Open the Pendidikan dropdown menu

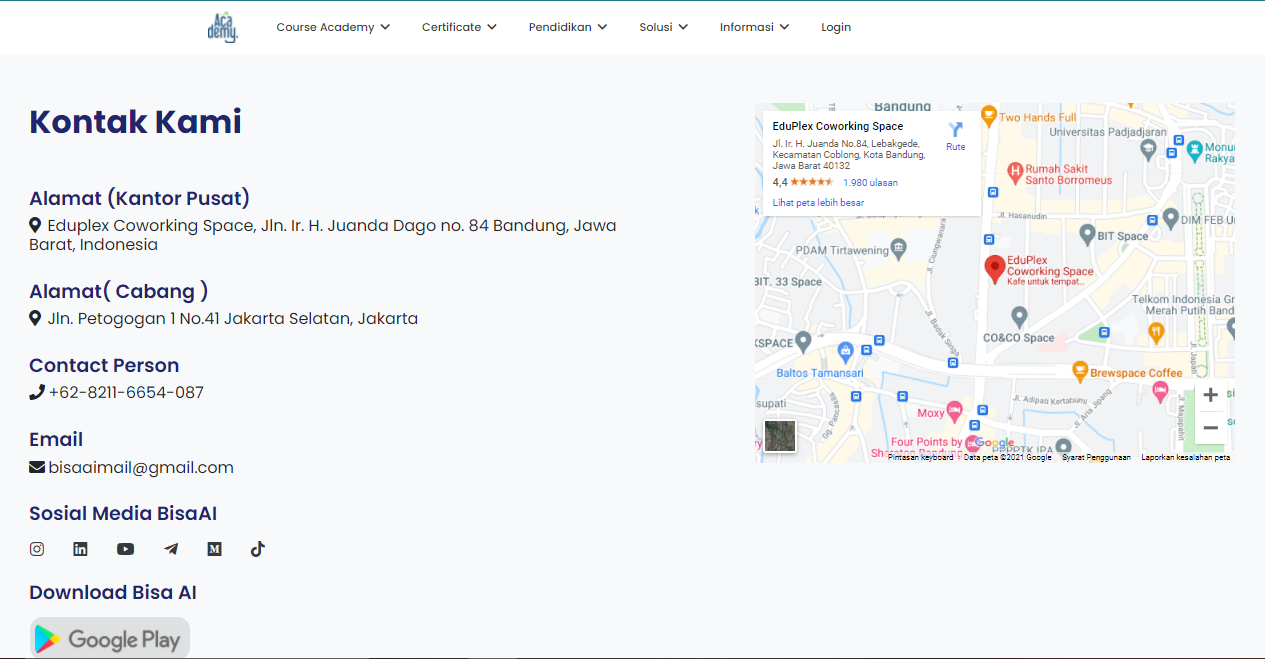pyautogui.click(x=567, y=27)
